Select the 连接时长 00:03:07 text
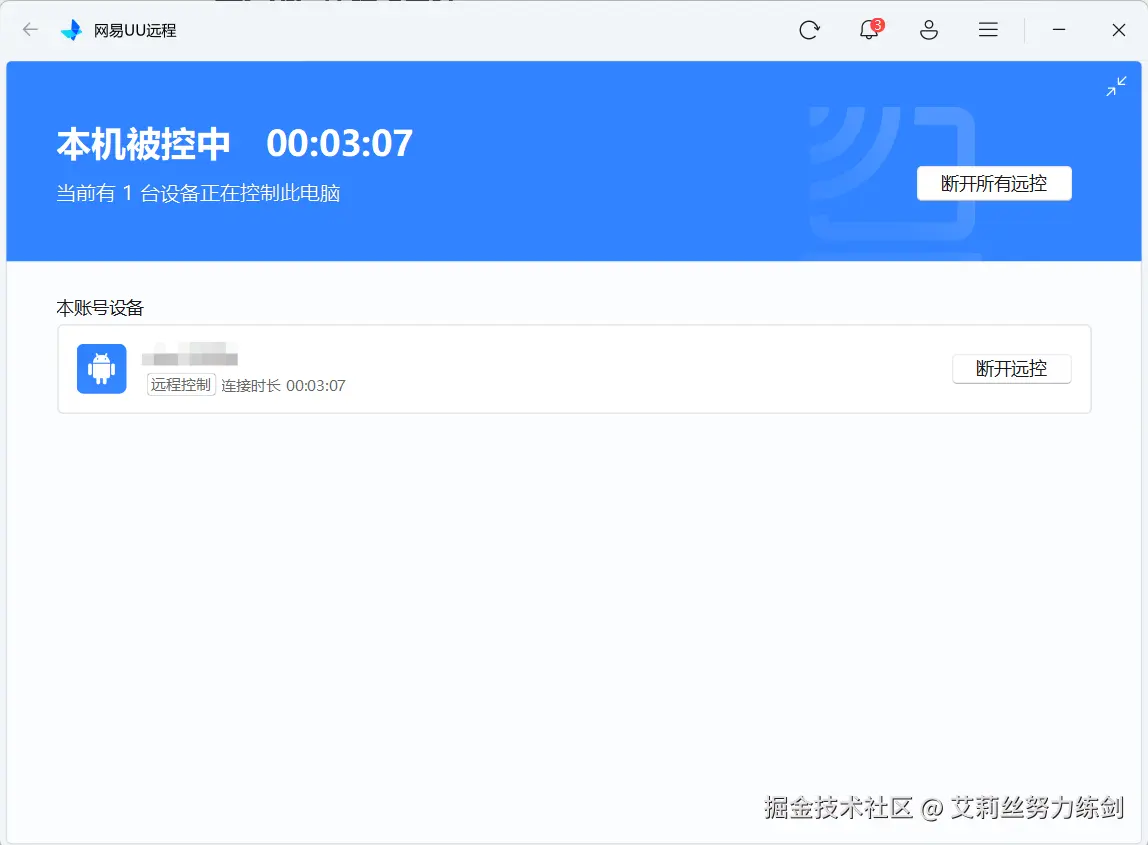 pos(283,386)
